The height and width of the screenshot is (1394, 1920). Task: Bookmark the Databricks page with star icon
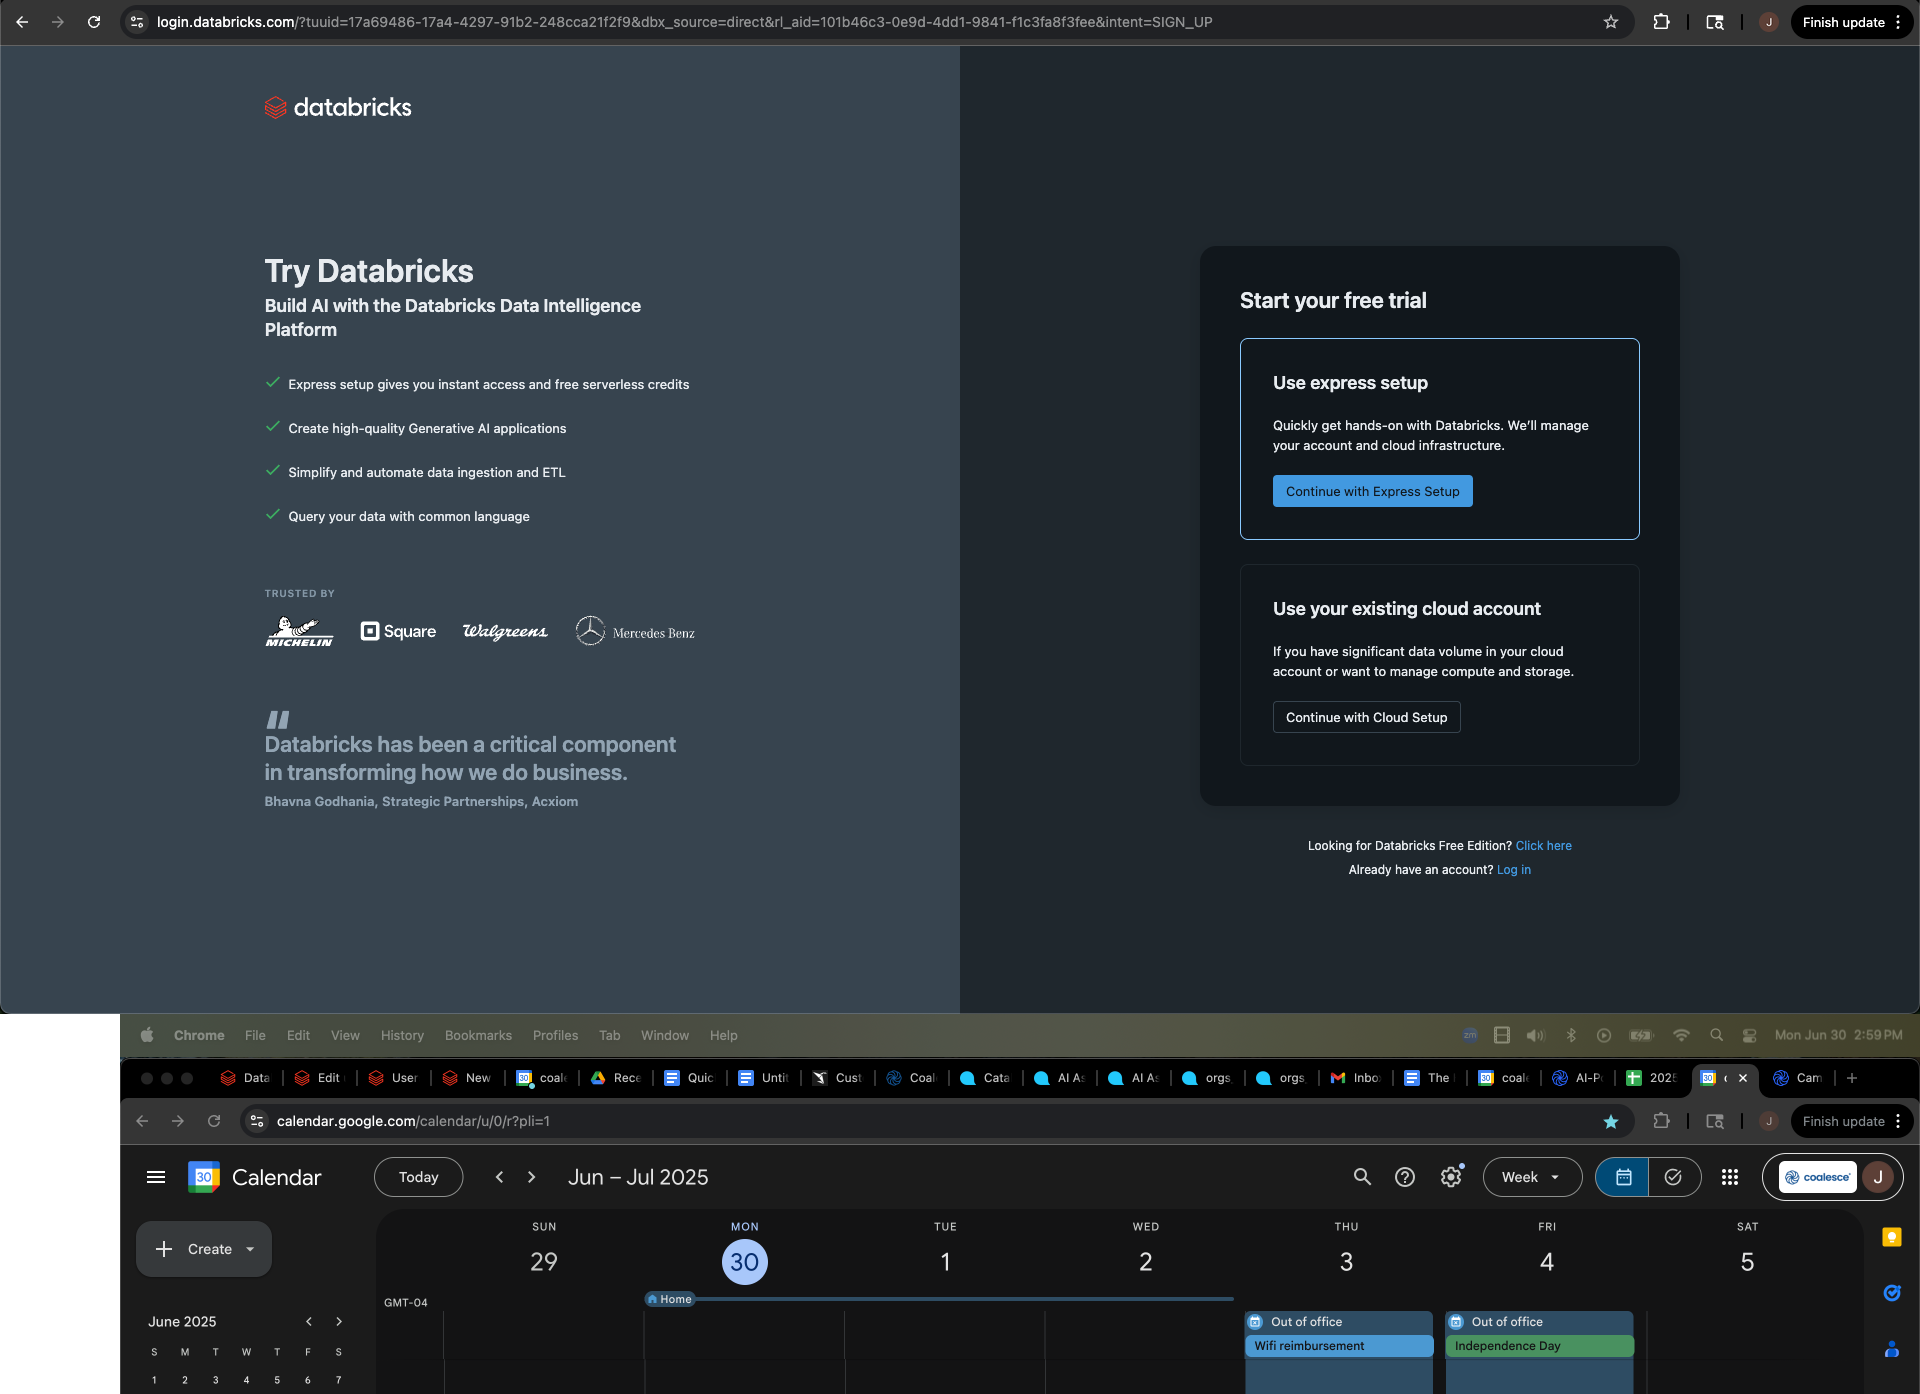tap(1611, 22)
